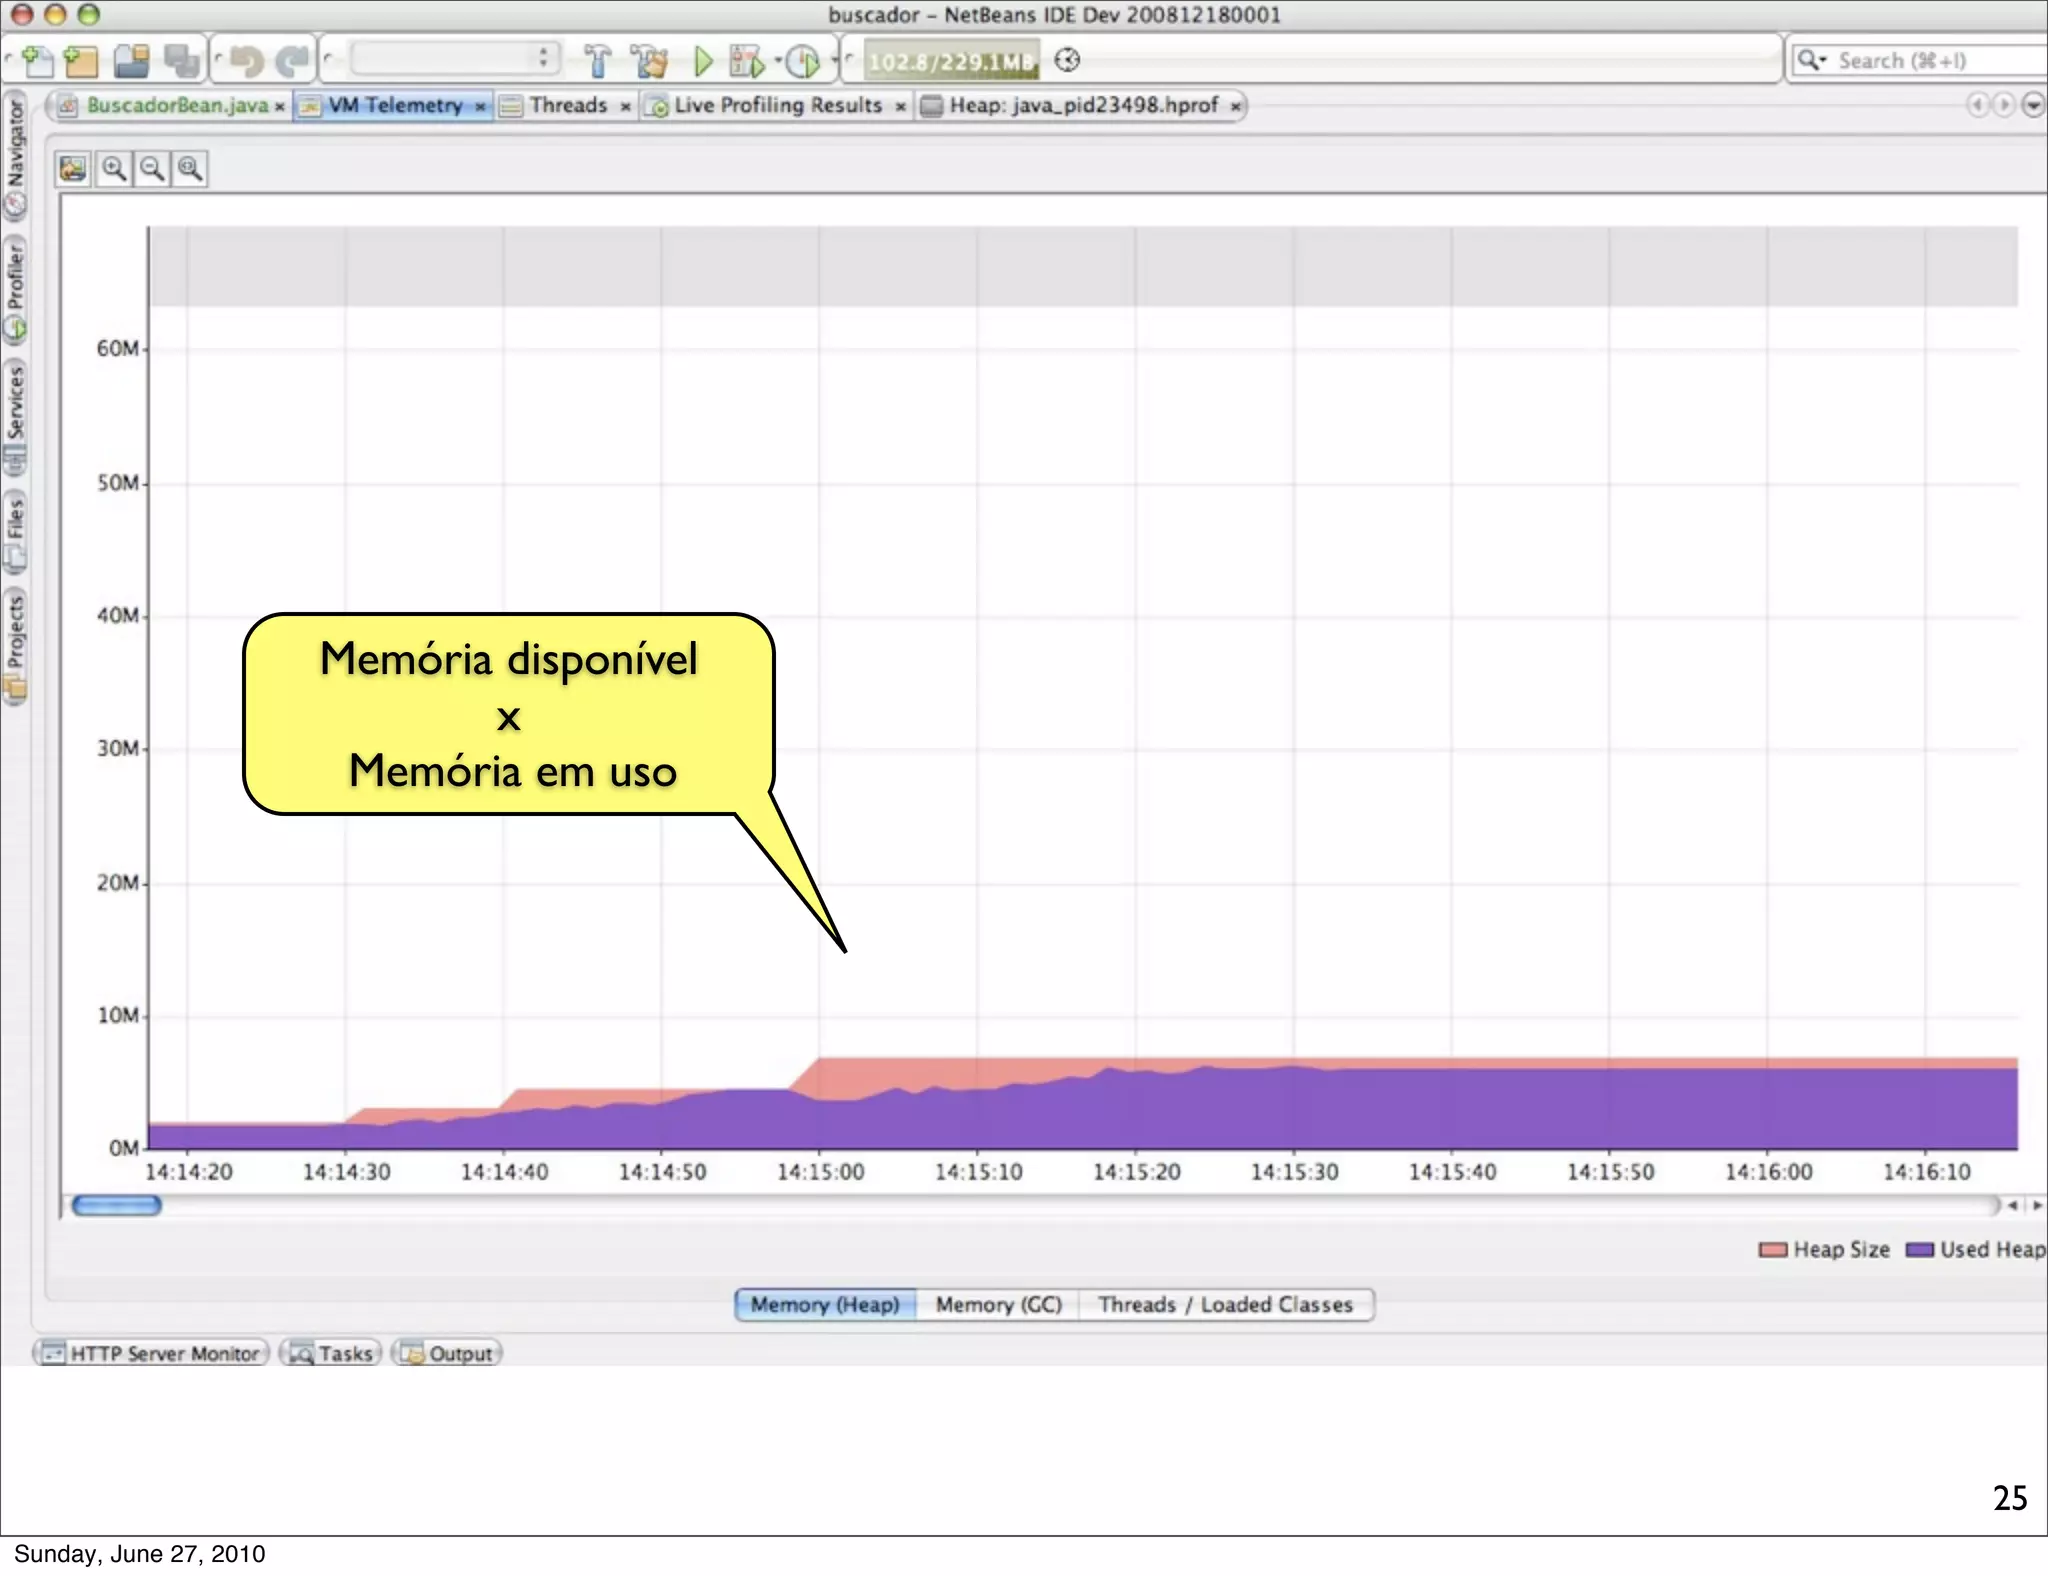Expand the open documents list arrow
The height and width of the screenshot is (1576, 2048).
click(x=2033, y=105)
